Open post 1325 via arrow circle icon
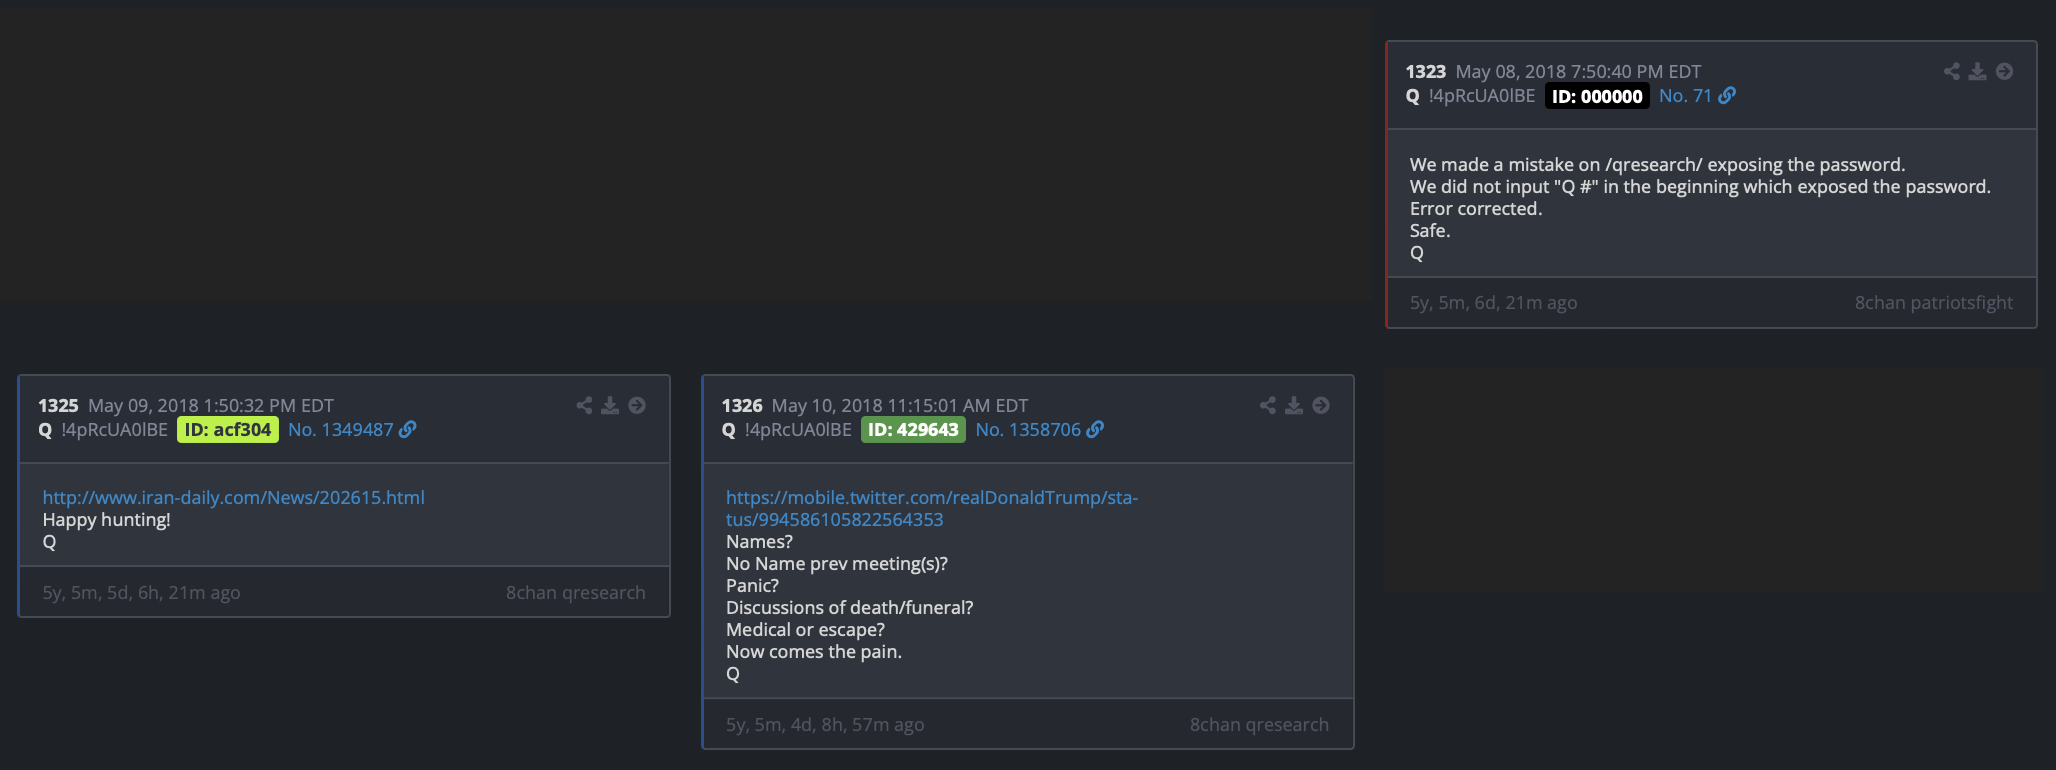The image size is (2056, 770). pyautogui.click(x=637, y=405)
